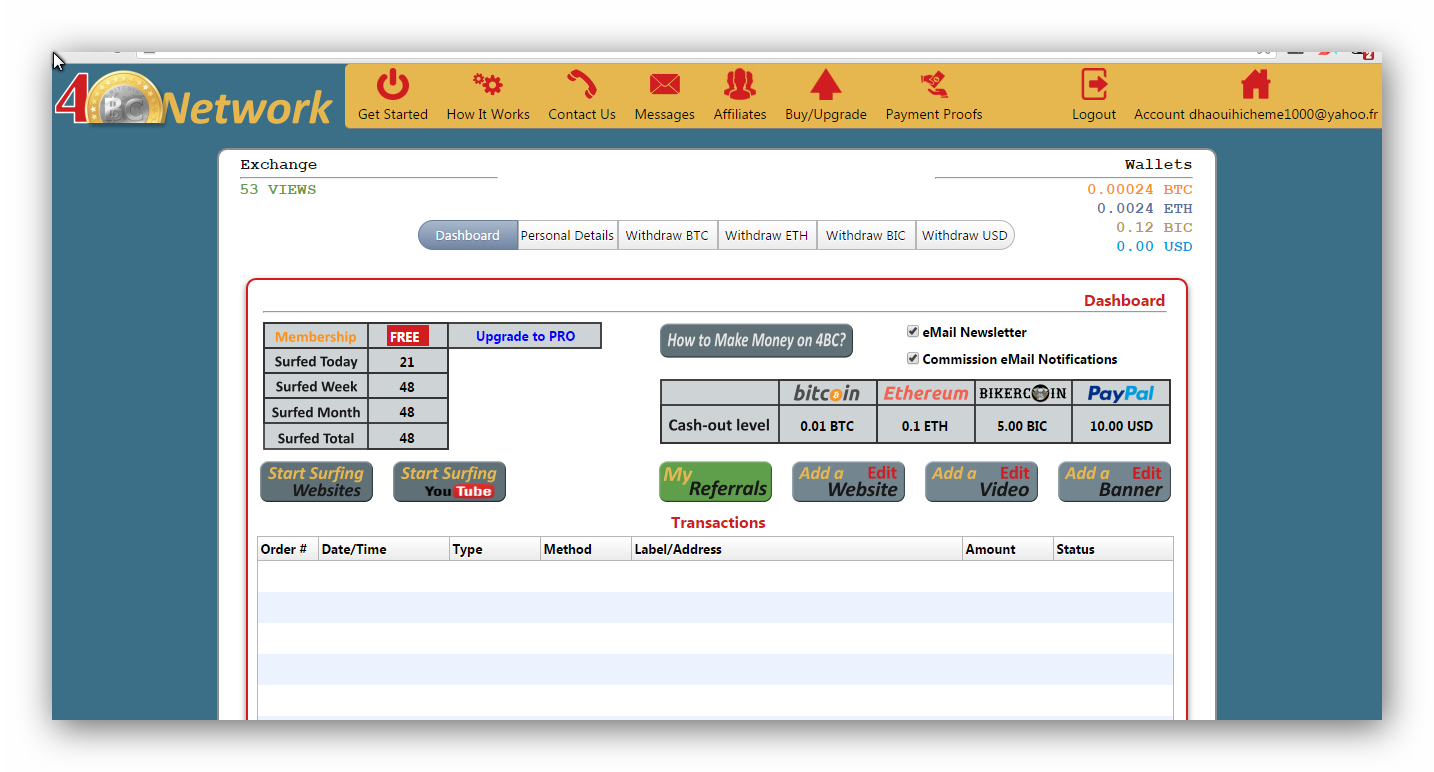1434x772 pixels.
Task: Click the 4BC Network logo
Action: (x=194, y=100)
